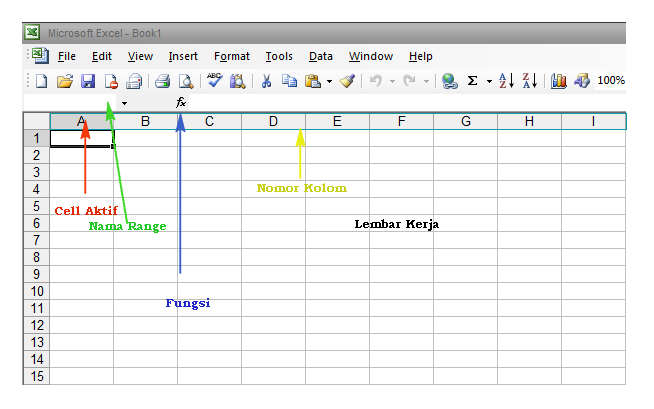Sort Descending Z to A icon
Viewport: 654px width, 409px height.
[530, 80]
